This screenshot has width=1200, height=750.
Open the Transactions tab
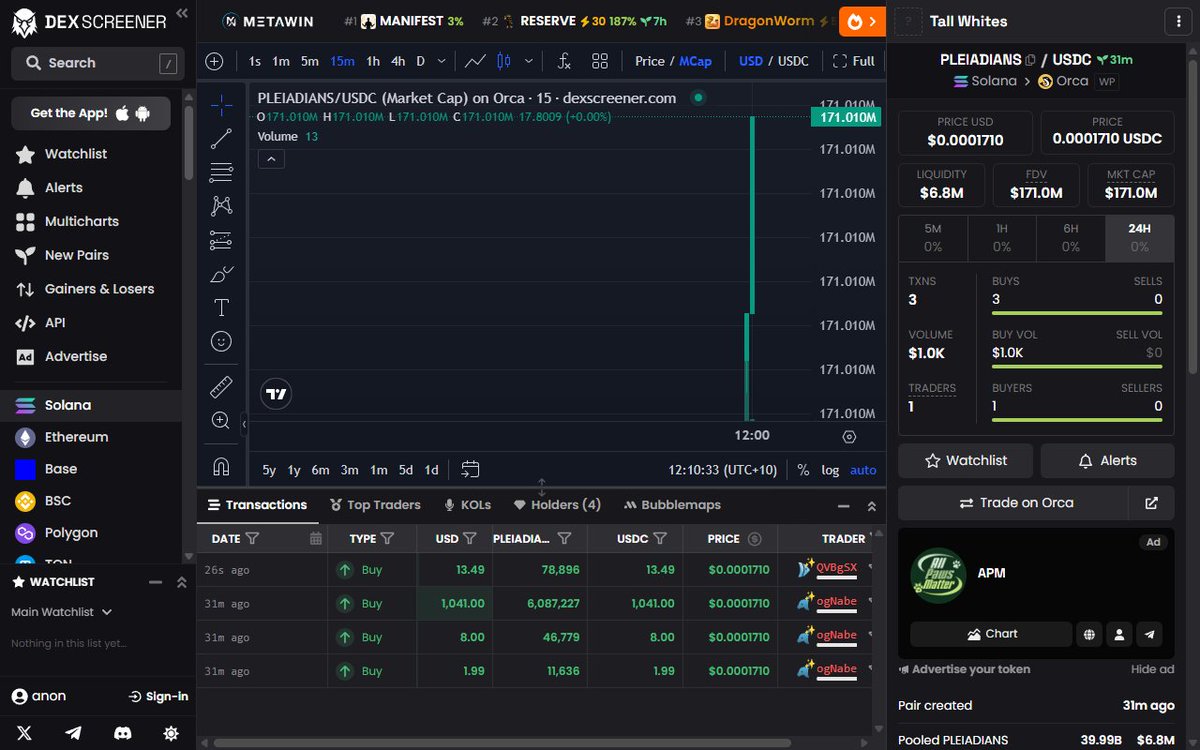coord(257,505)
